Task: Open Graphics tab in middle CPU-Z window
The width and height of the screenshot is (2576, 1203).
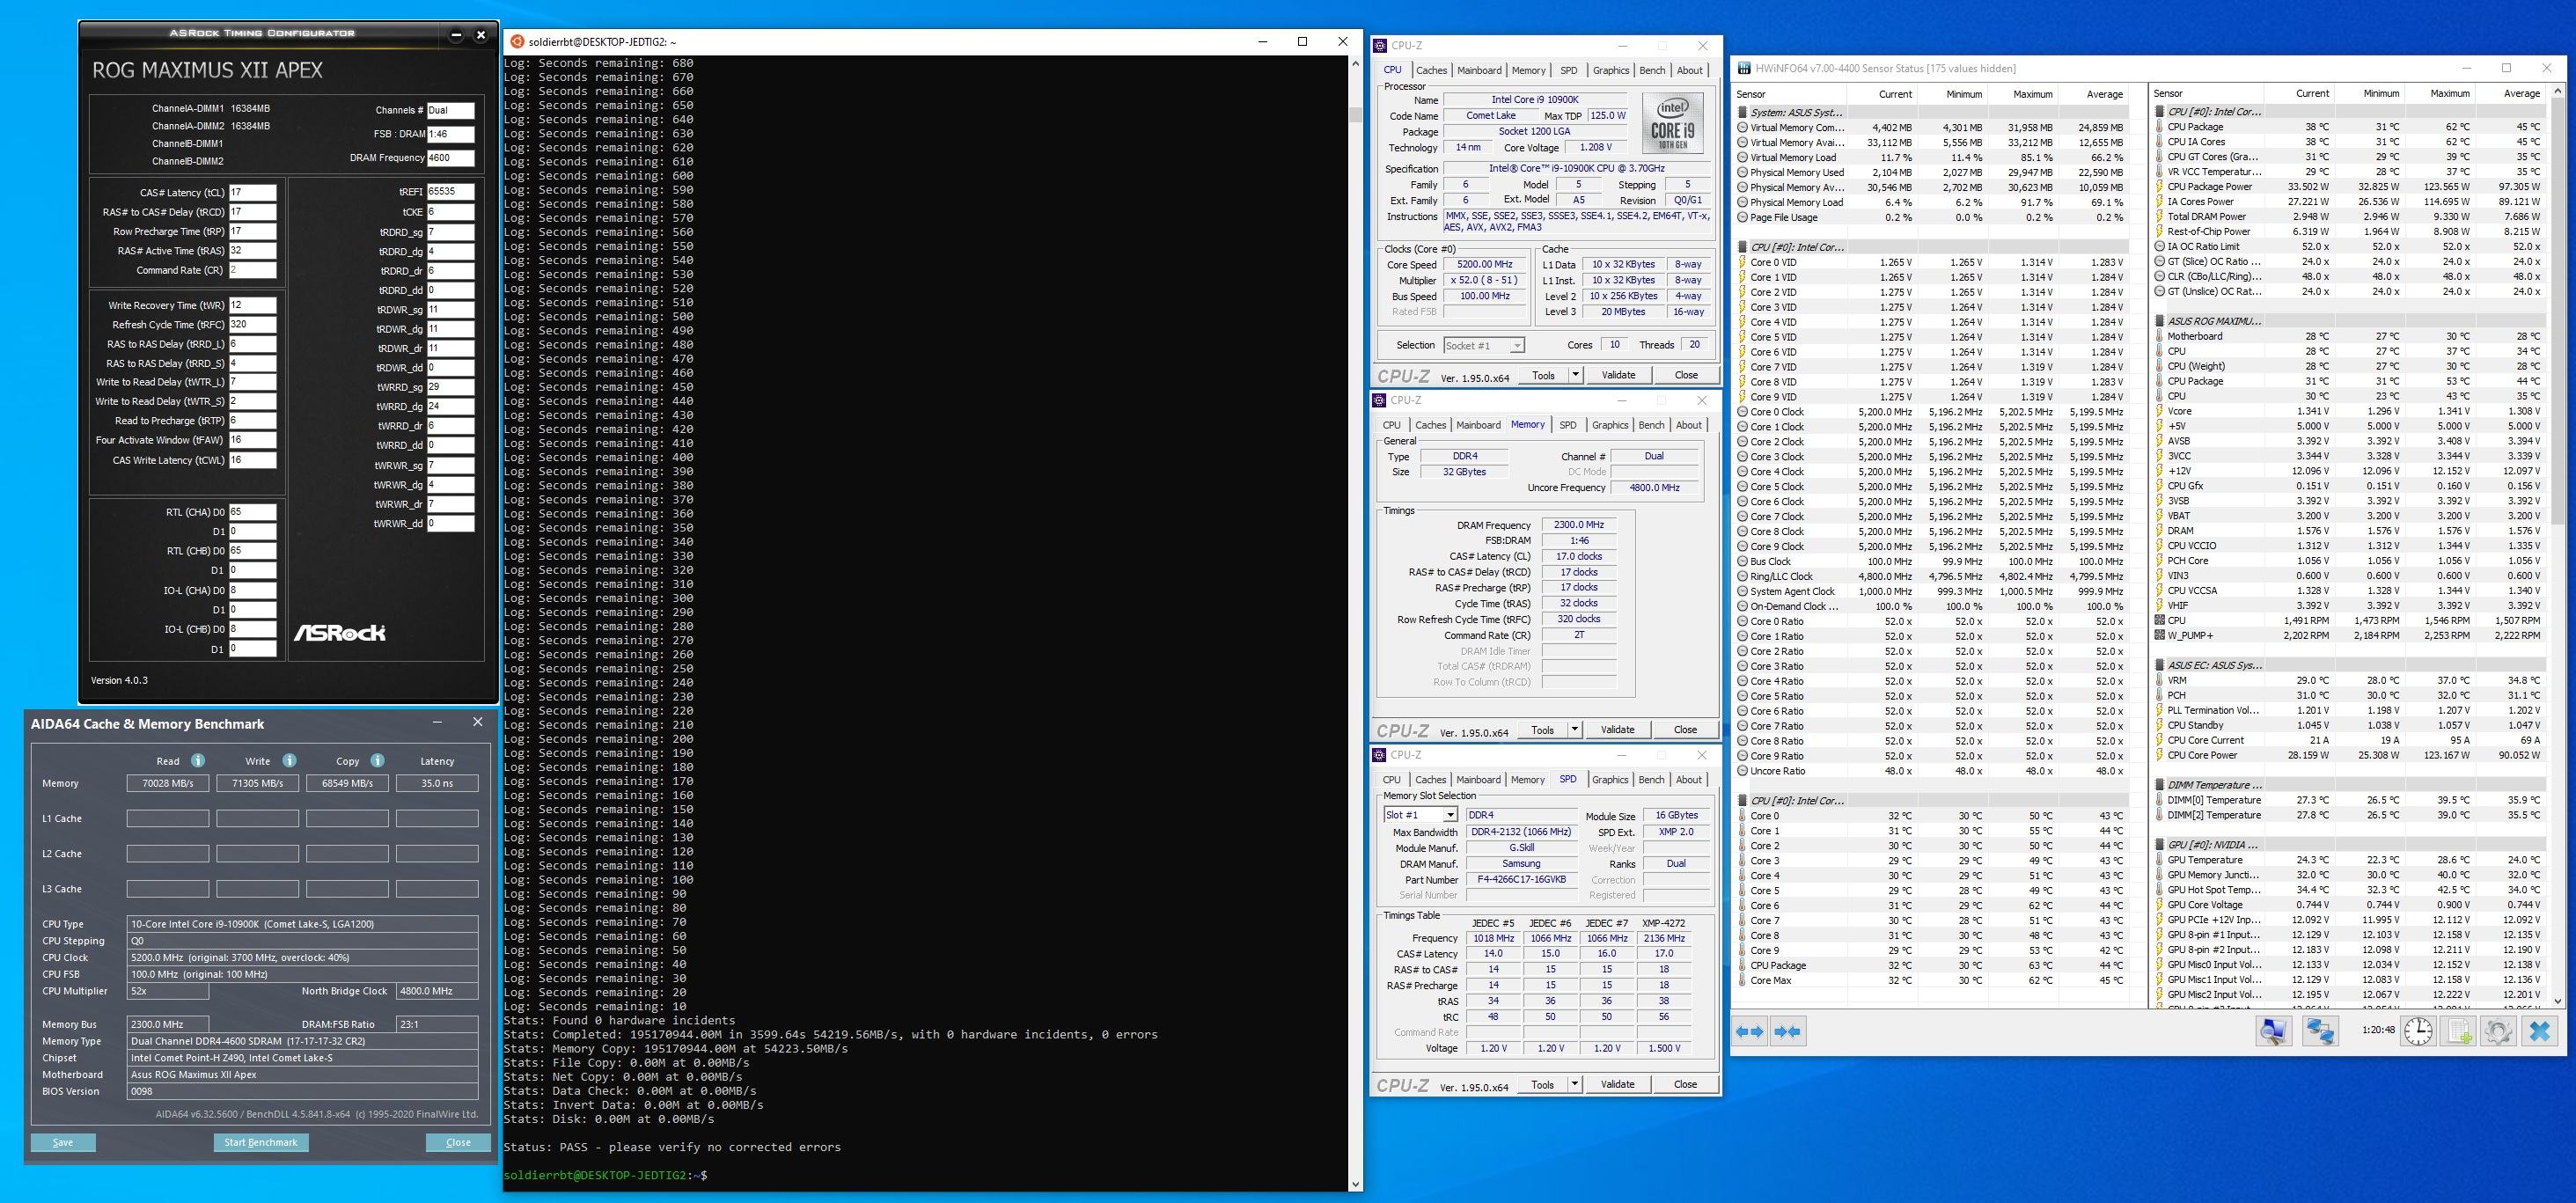Action: (1610, 425)
